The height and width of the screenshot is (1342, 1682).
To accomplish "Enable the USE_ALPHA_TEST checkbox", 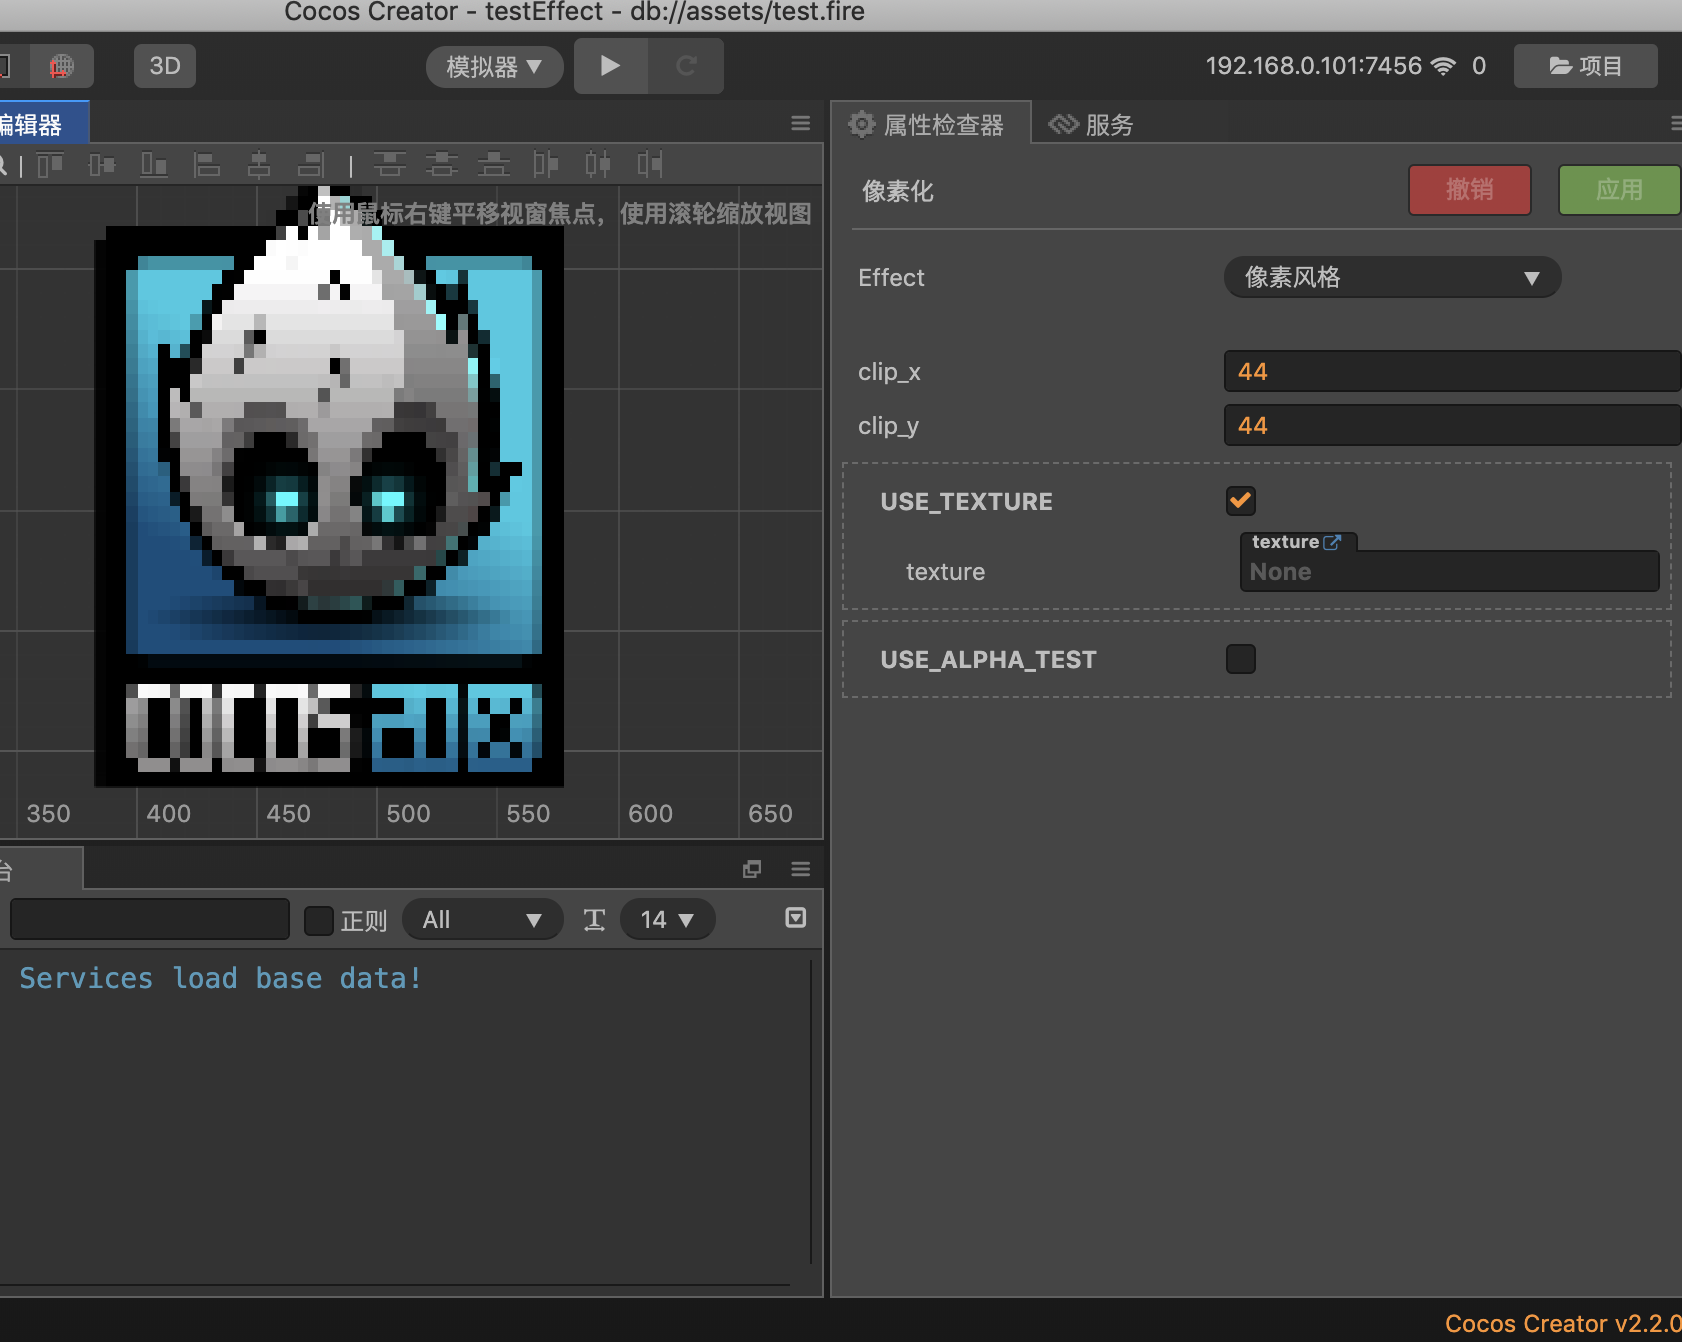I will pos(1241,659).
